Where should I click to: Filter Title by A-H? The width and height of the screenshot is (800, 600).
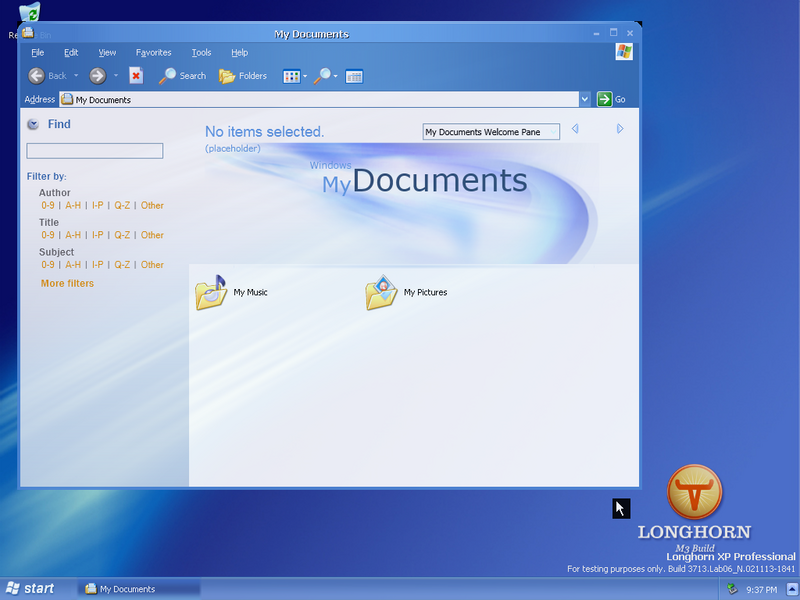click(x=73, y=235)
